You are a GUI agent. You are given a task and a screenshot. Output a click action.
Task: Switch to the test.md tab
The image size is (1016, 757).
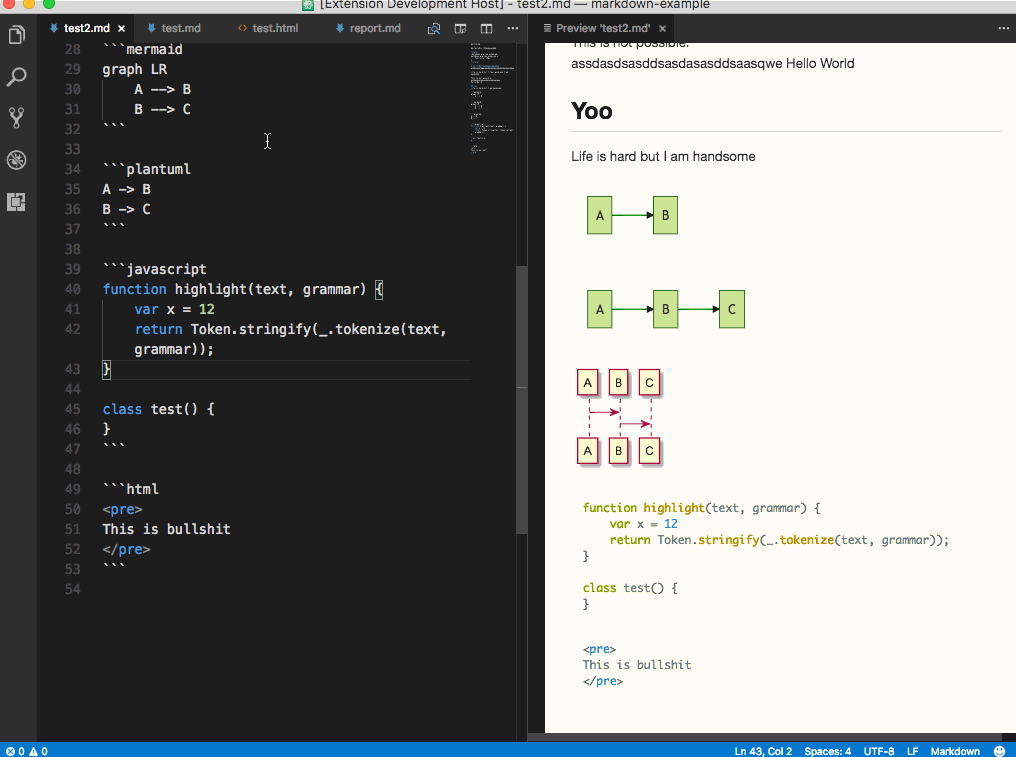181,29
